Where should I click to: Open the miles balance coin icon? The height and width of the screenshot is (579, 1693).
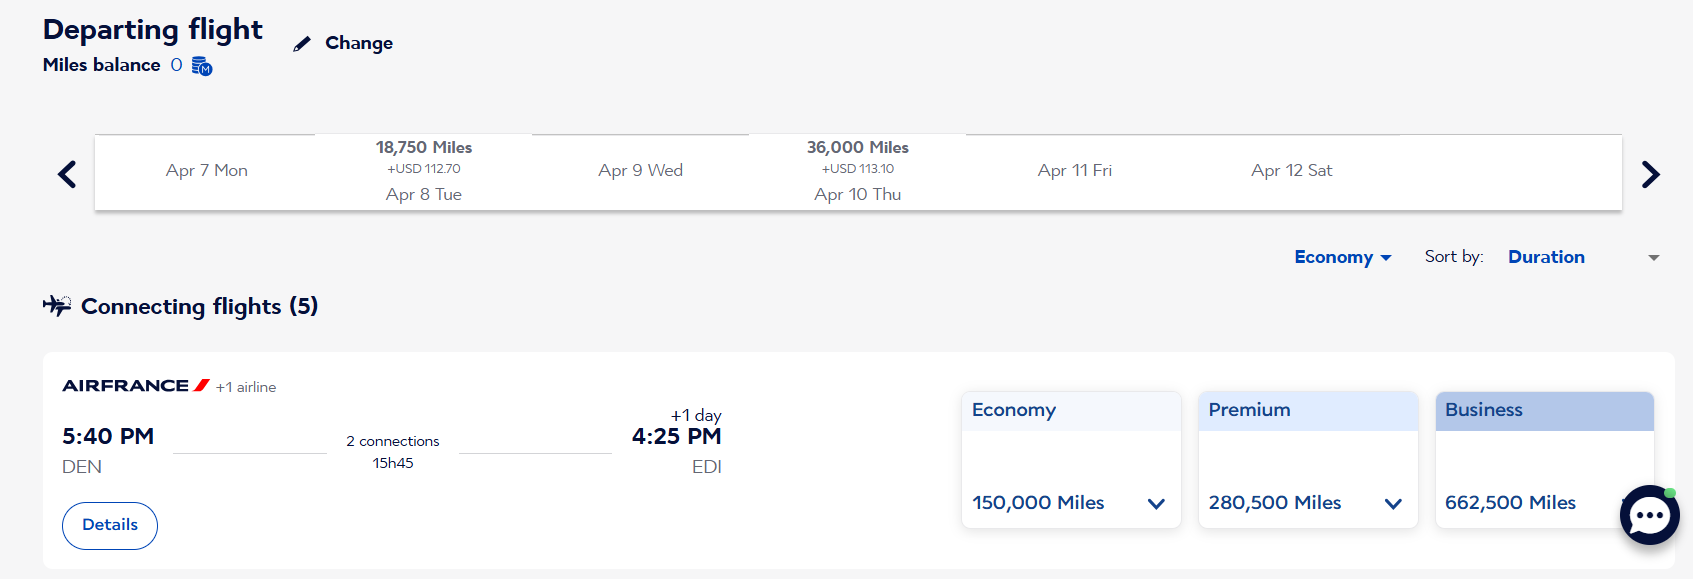tap(202, 66)
